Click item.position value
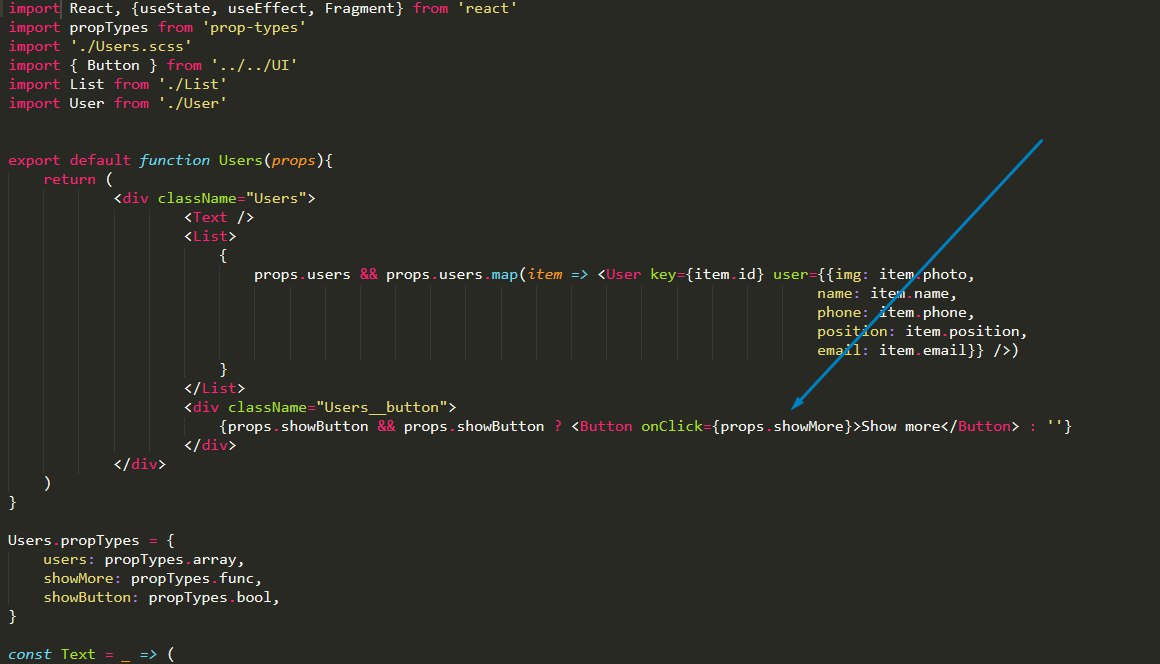Screen dimensions: 1160x664 tap(962, 331)
